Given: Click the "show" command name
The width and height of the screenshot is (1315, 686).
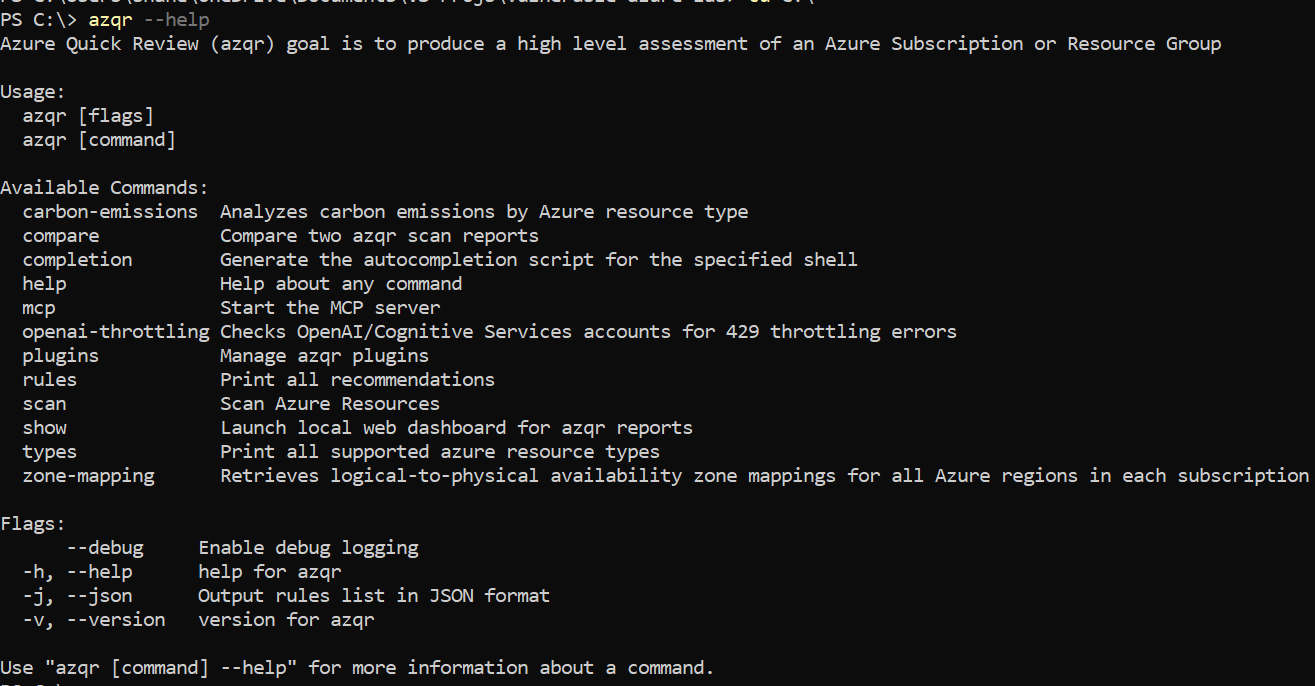Looking at the screenshot, I should point(44,428).
